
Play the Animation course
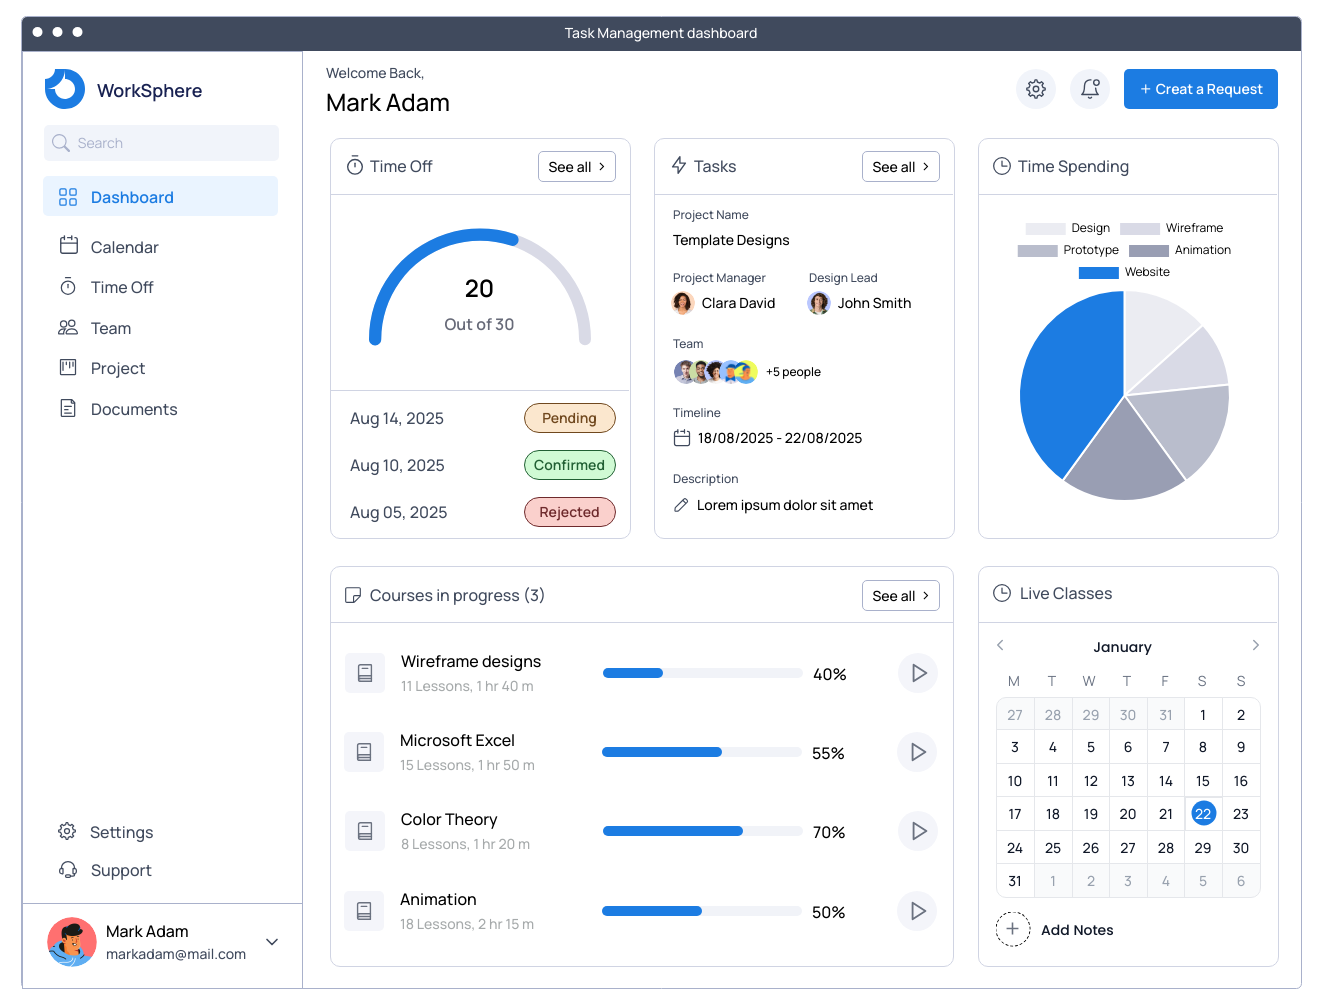(x=917, y=911)
